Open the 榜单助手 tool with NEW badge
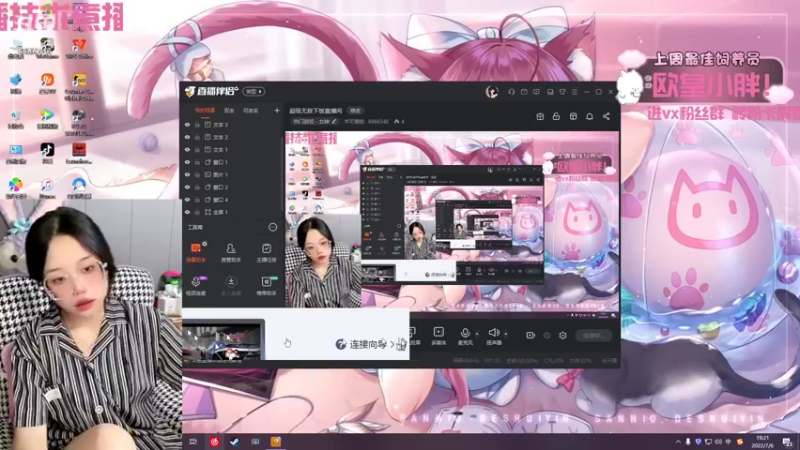The image size is (800, 450). 266,286
